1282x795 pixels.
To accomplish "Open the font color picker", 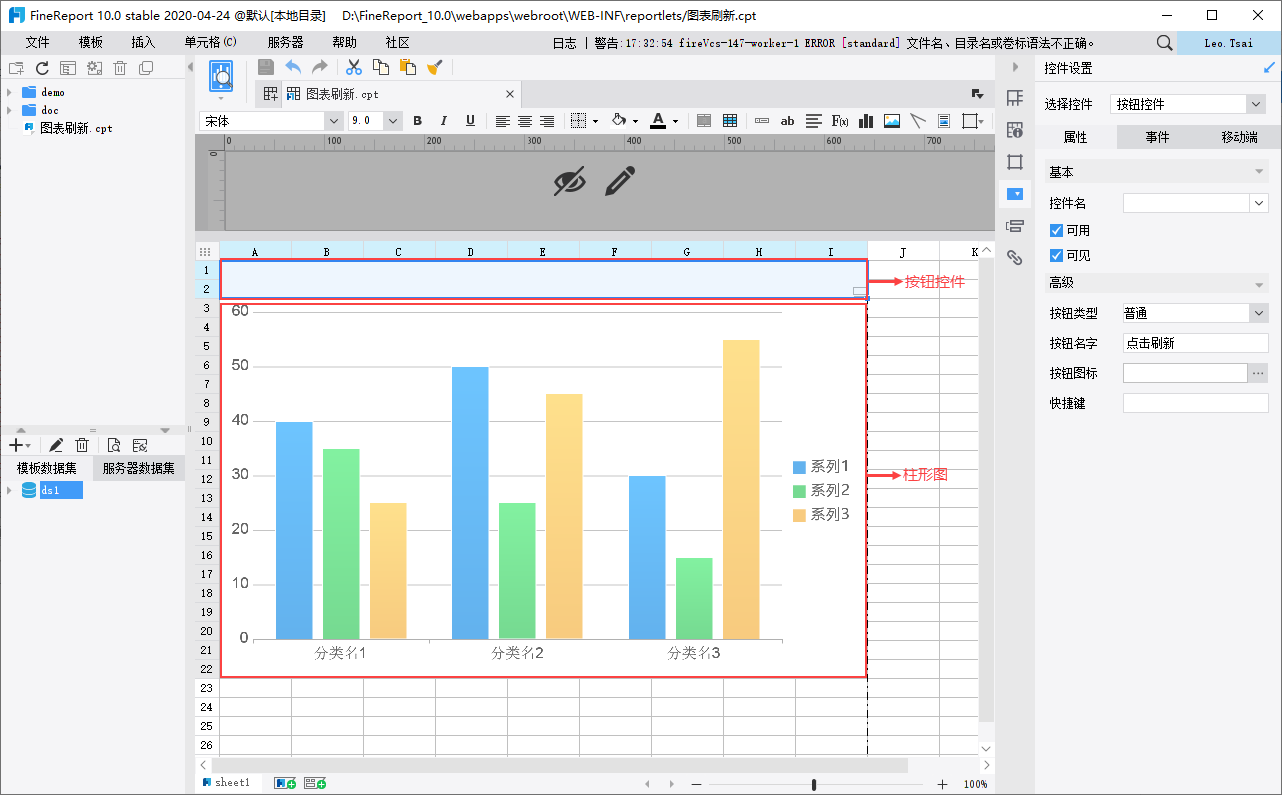I will (x=657, y=121).
